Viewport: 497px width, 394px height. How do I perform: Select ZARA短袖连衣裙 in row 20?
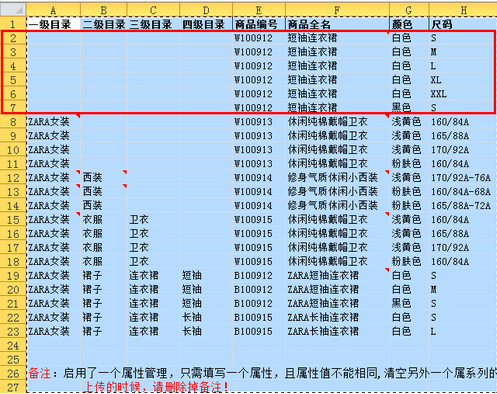coord(337,290)
